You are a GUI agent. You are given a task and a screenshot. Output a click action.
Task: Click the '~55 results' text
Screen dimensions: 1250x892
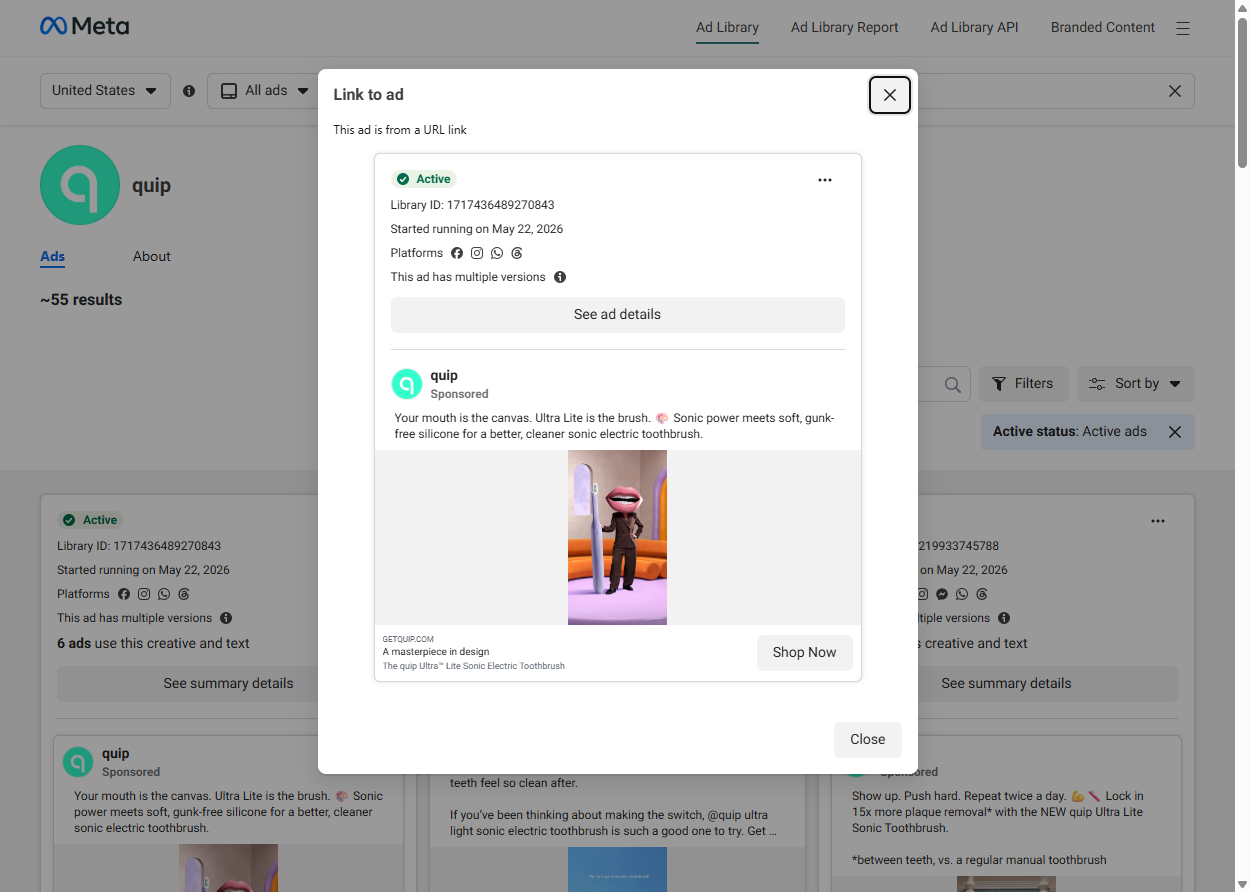[x=81, y=300]
